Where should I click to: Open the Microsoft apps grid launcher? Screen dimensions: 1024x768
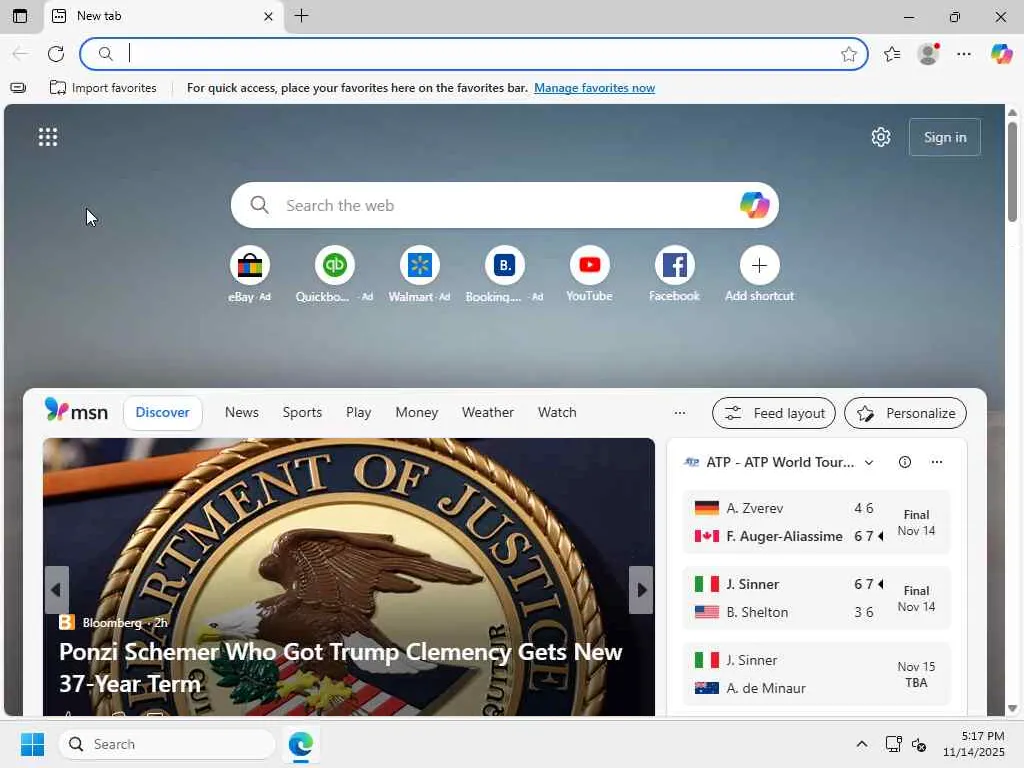48,137
